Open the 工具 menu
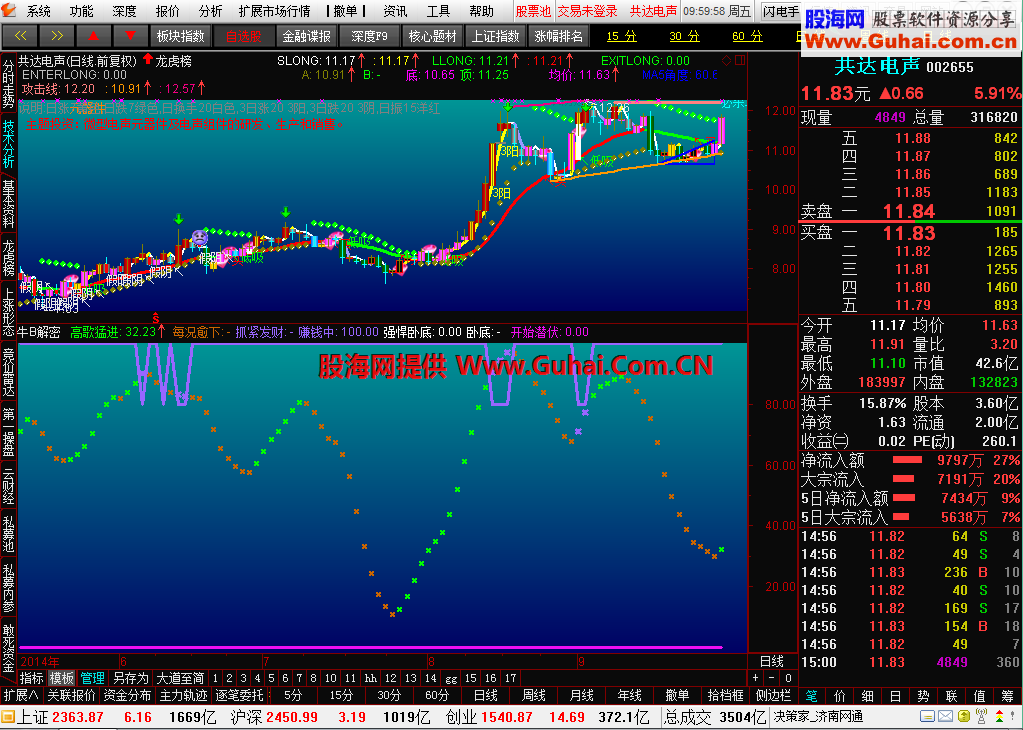Screen dimensions: 1023x730 click(438, 11)
